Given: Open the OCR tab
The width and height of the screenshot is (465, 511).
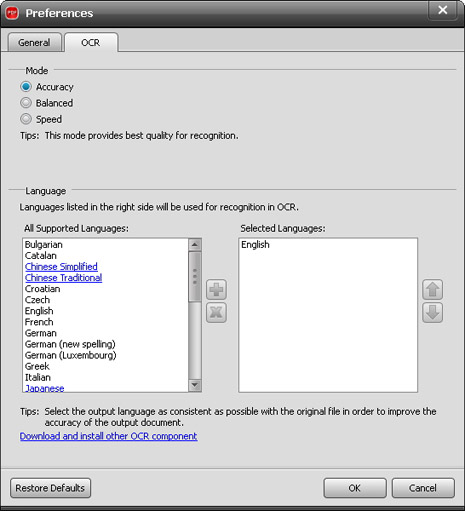Looking at the screenshot, I should (x=91, y=42).
